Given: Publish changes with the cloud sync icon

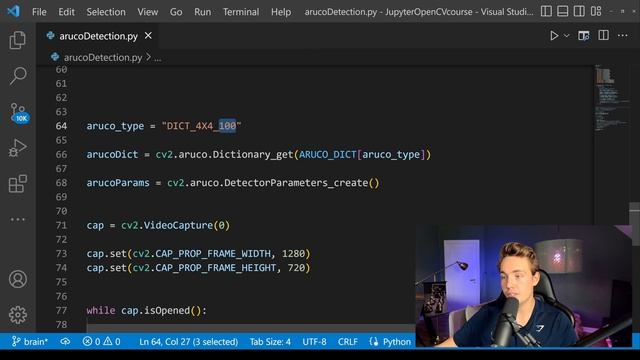Looking at the screenshot, I should (x=65, y=341).
